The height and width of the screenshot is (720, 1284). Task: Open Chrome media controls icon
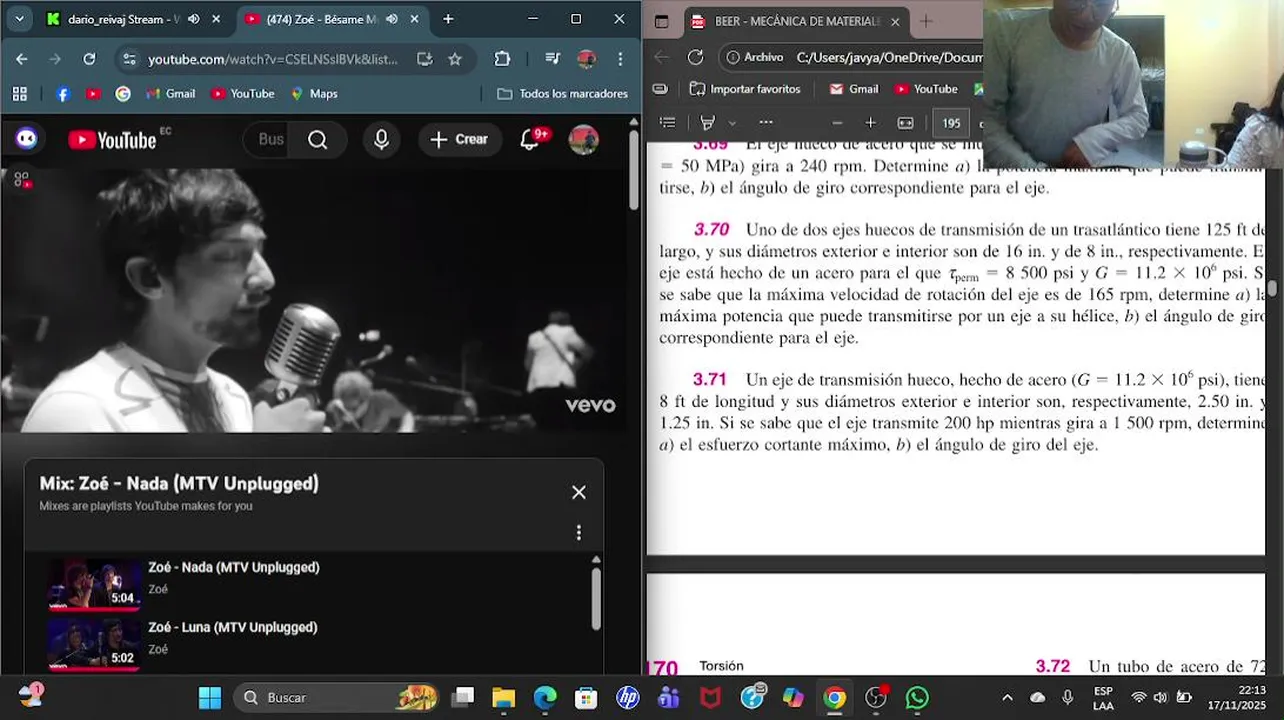tap(552, 59)
